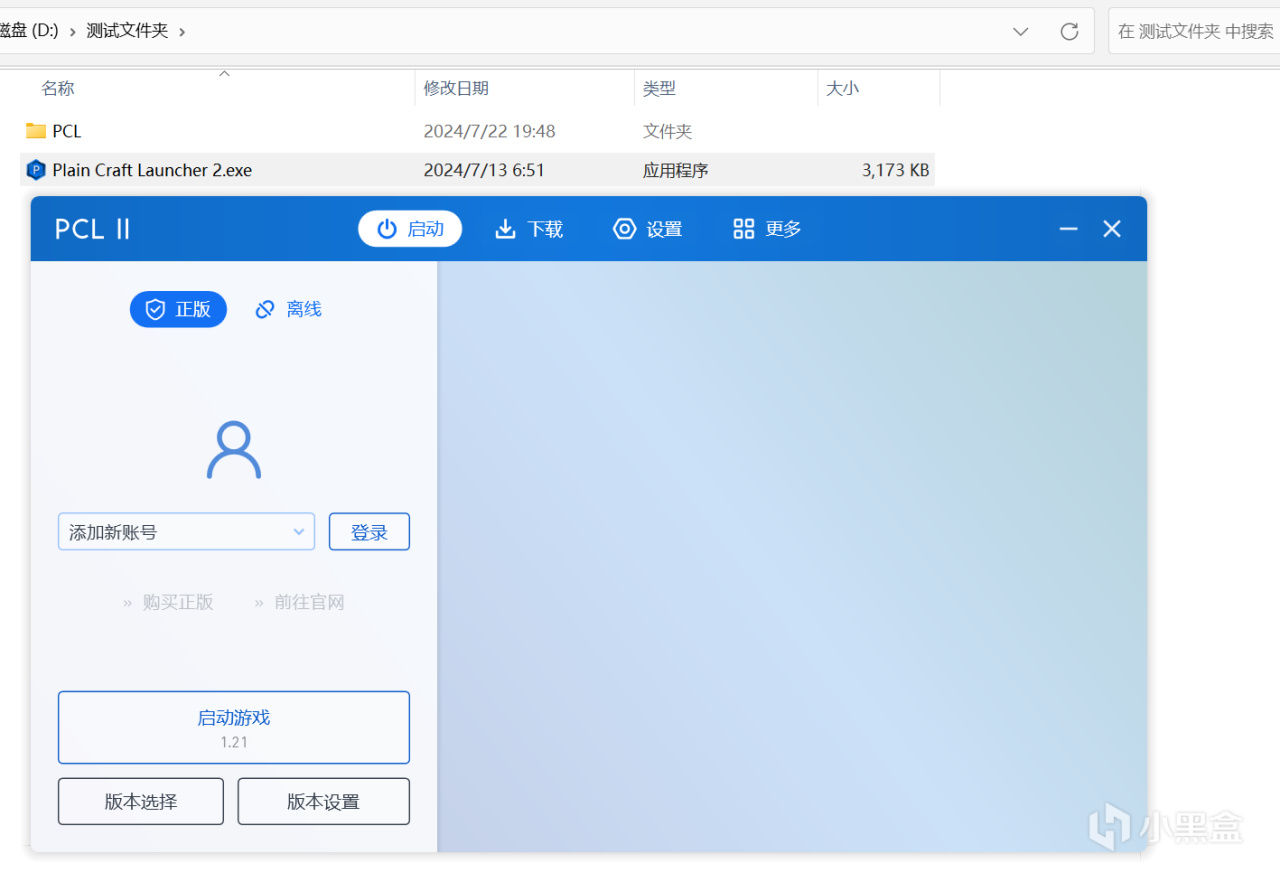Open the 设置 tab

click(x=647, y=229)
